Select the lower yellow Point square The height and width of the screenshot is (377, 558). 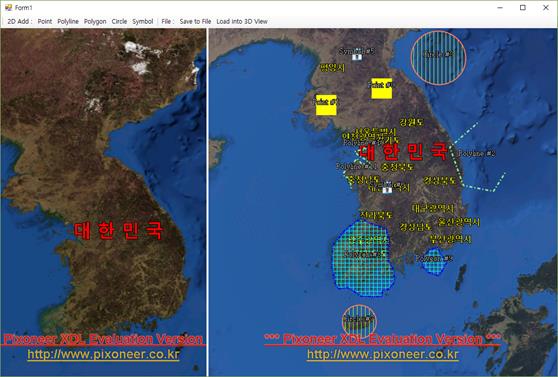(x=326, y=105)
